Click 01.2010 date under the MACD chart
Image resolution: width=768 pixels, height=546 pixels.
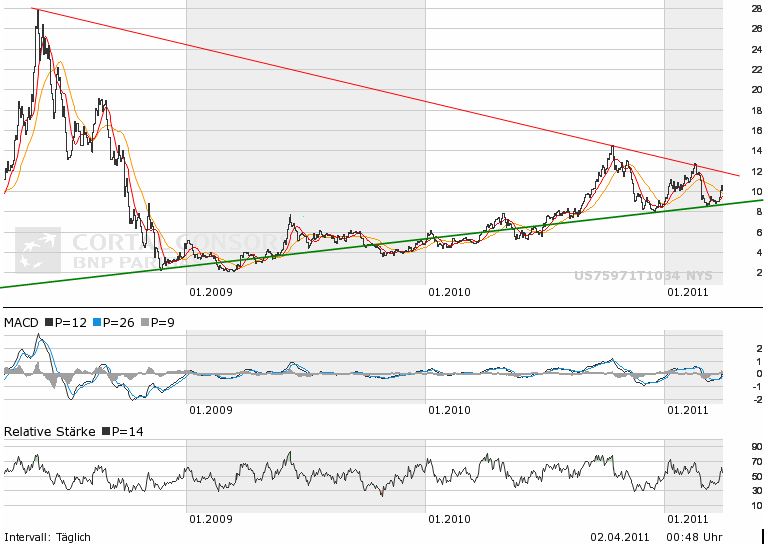point(449,410)
